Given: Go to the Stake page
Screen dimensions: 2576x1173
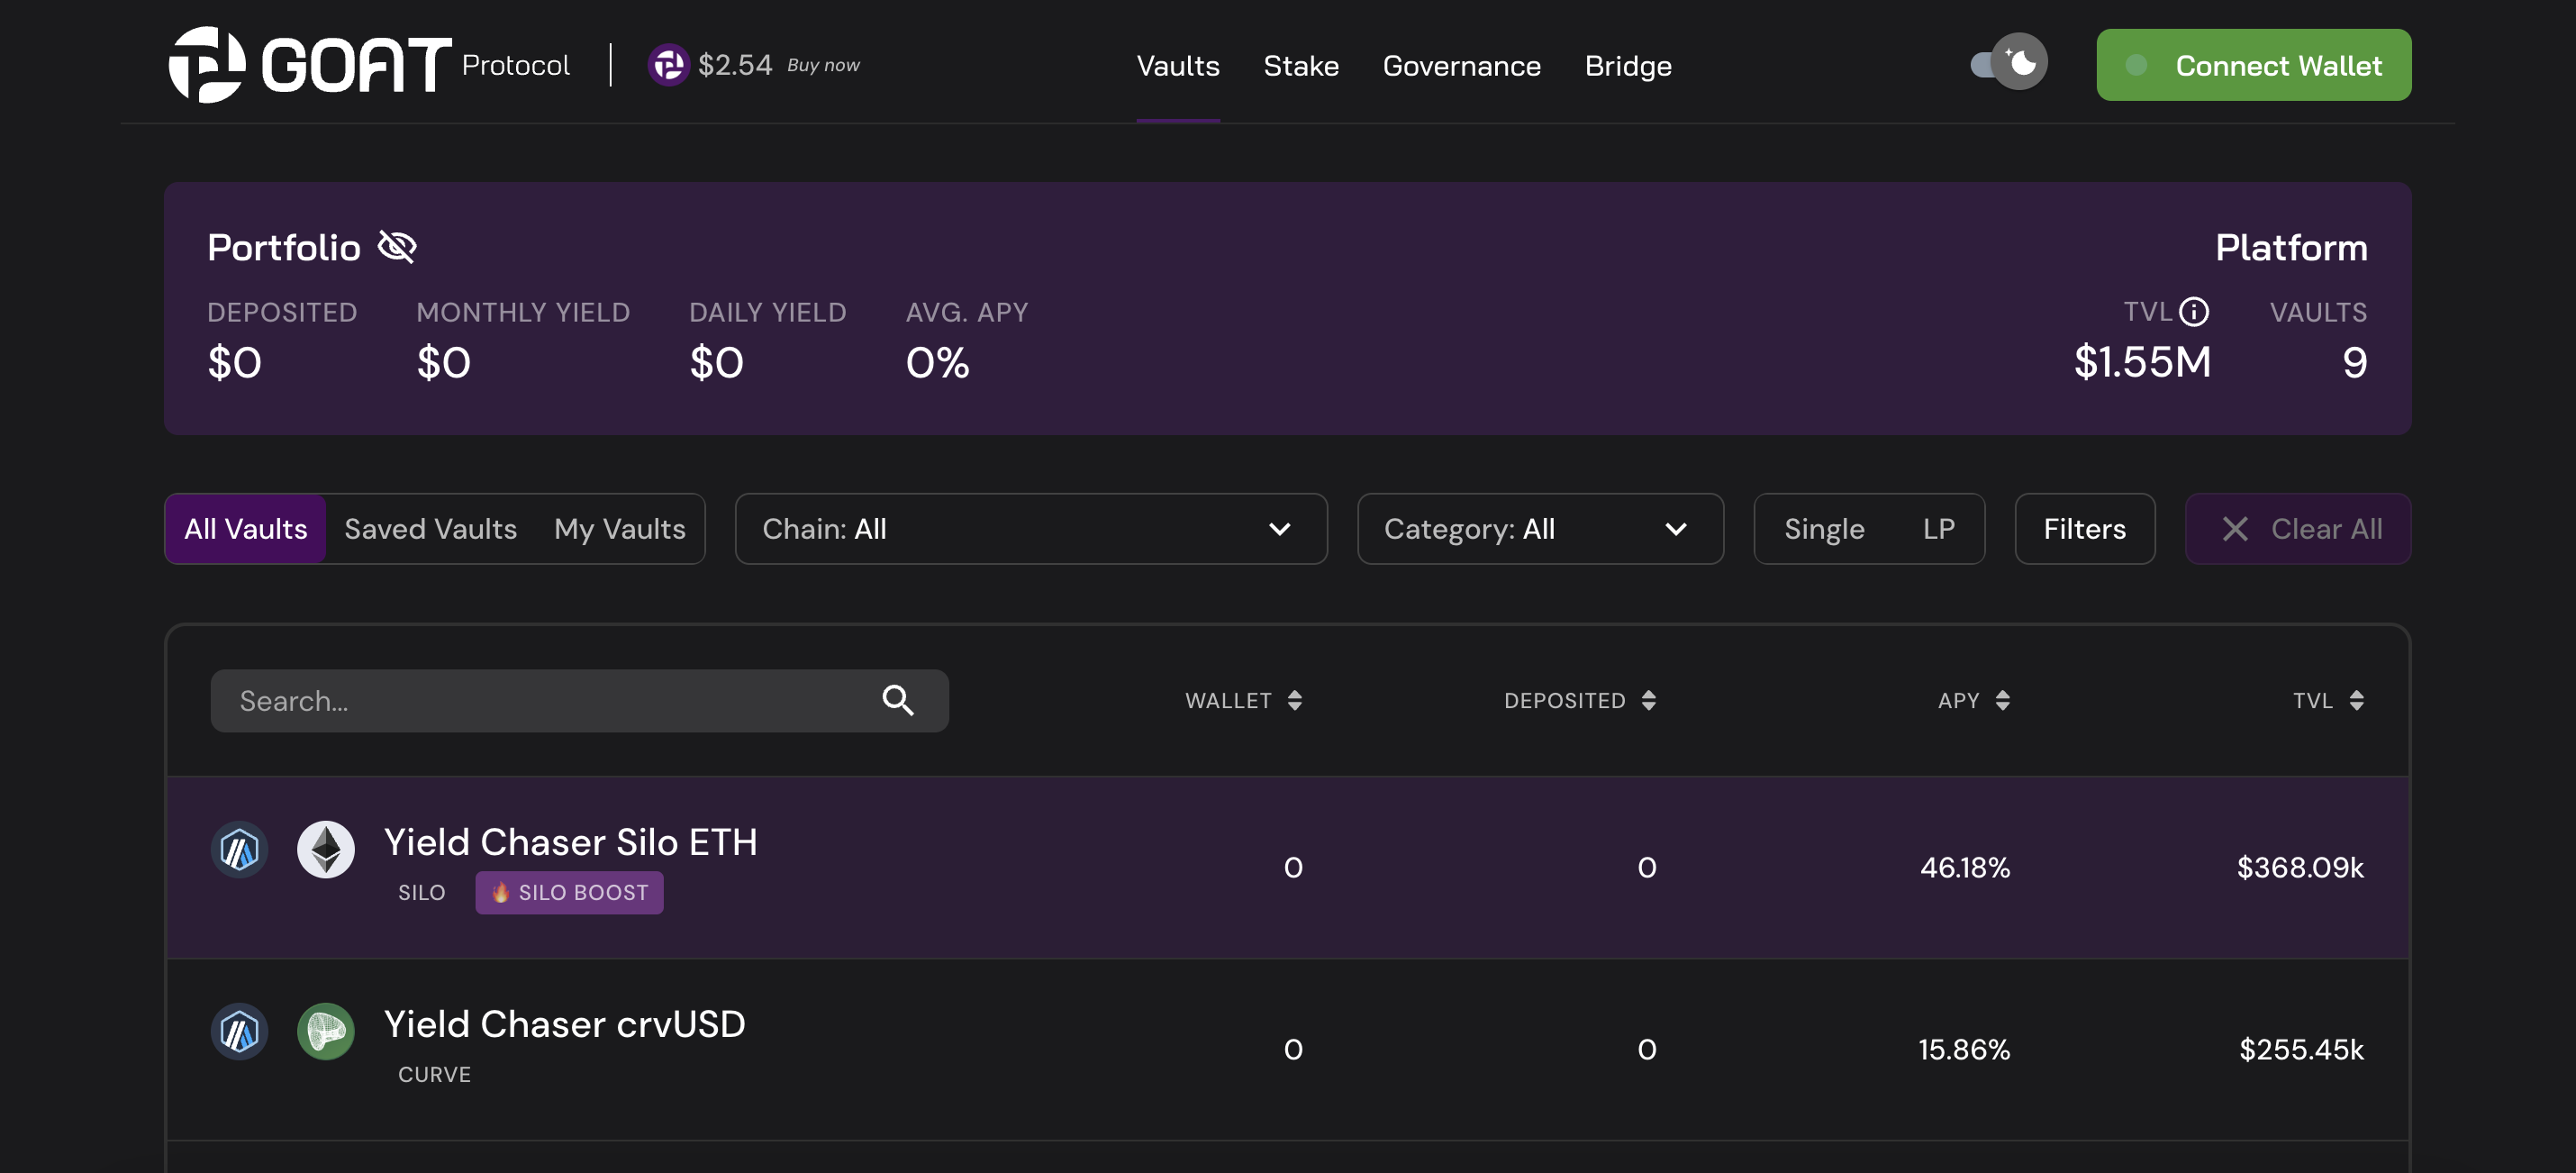Looking at the screenshot, I should (1301, 66).
